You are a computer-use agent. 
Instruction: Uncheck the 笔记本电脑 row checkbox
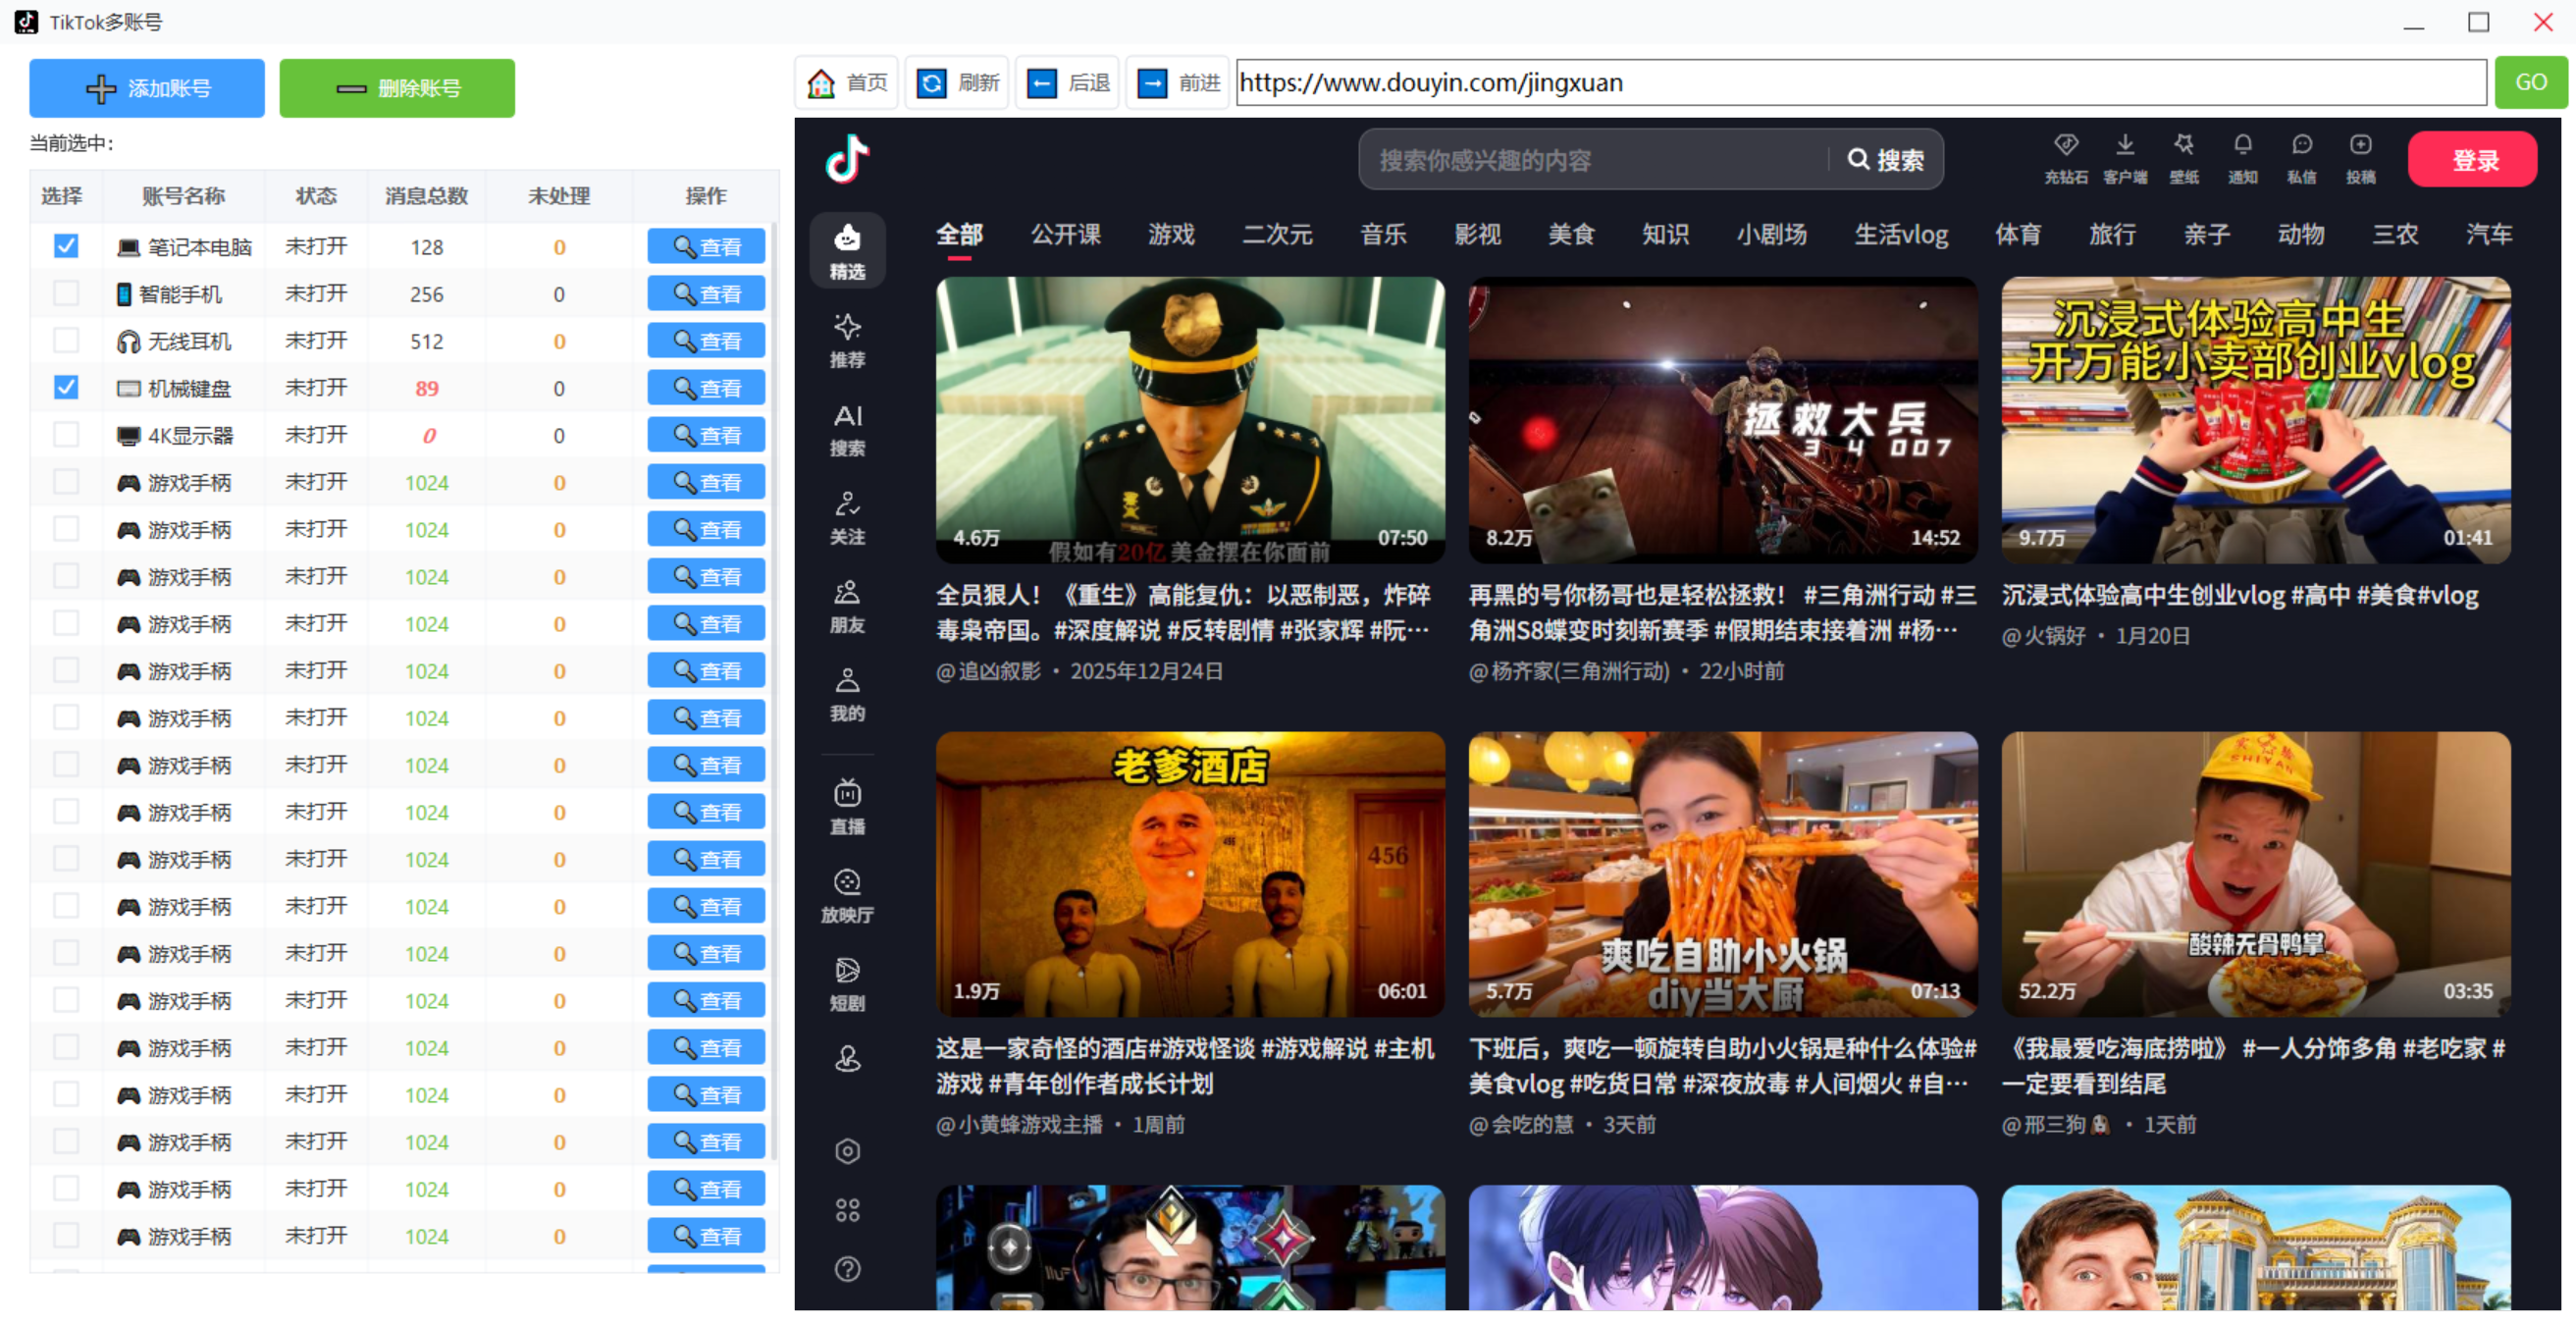tap(66, 246)
